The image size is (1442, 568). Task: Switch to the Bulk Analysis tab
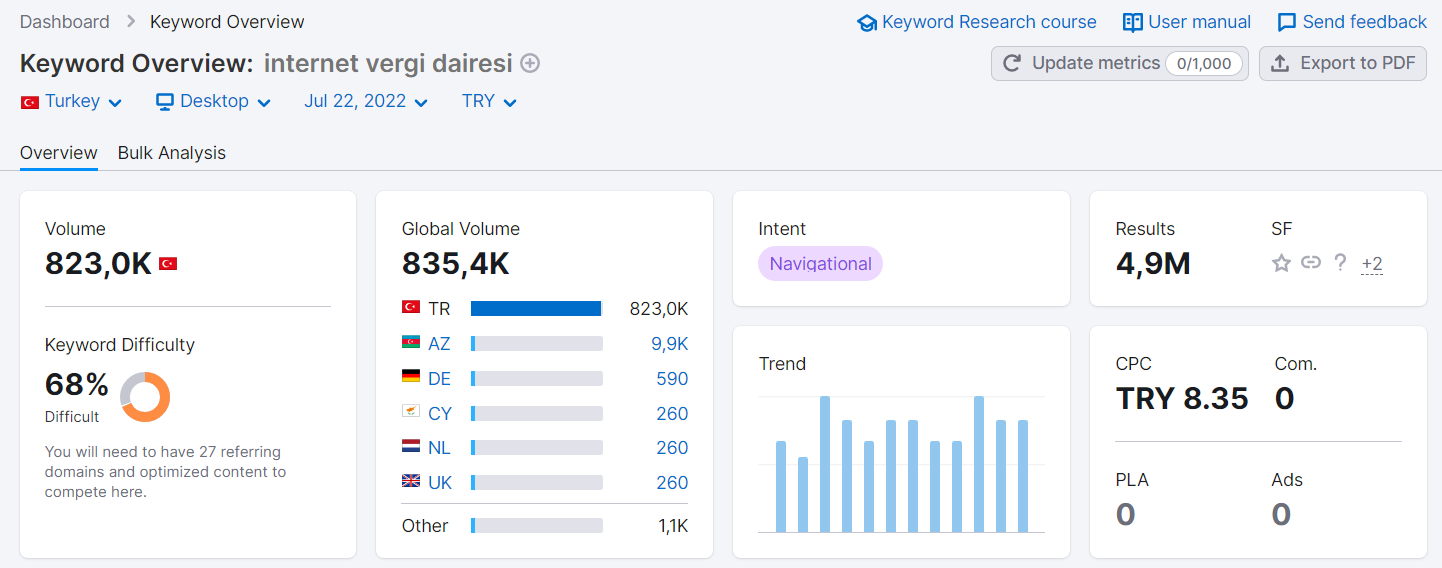(x=172, y=153)
